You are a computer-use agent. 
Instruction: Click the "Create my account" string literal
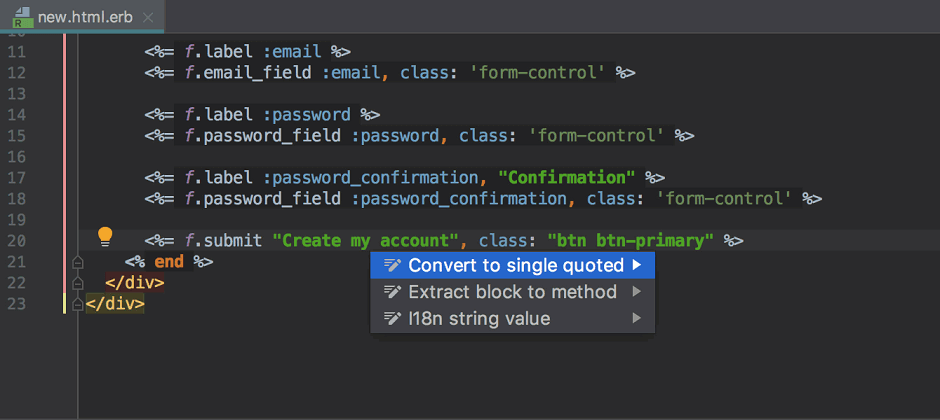(x=365, y=240)
